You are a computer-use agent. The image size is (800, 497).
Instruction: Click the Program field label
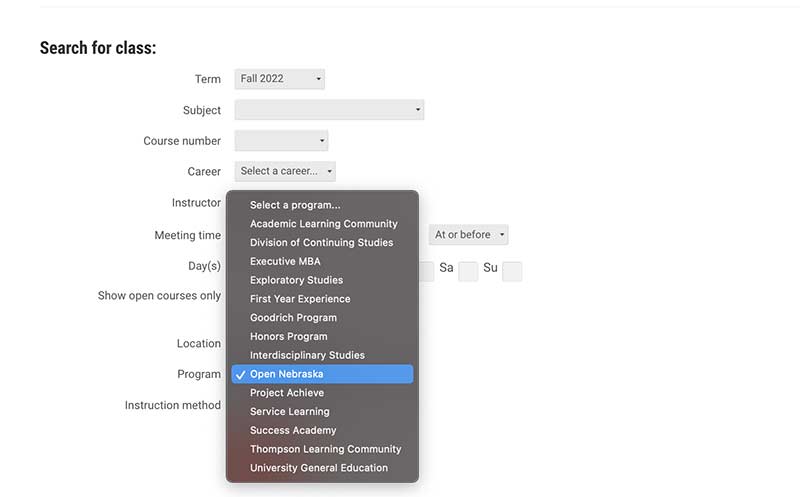(x=199, y=375)
